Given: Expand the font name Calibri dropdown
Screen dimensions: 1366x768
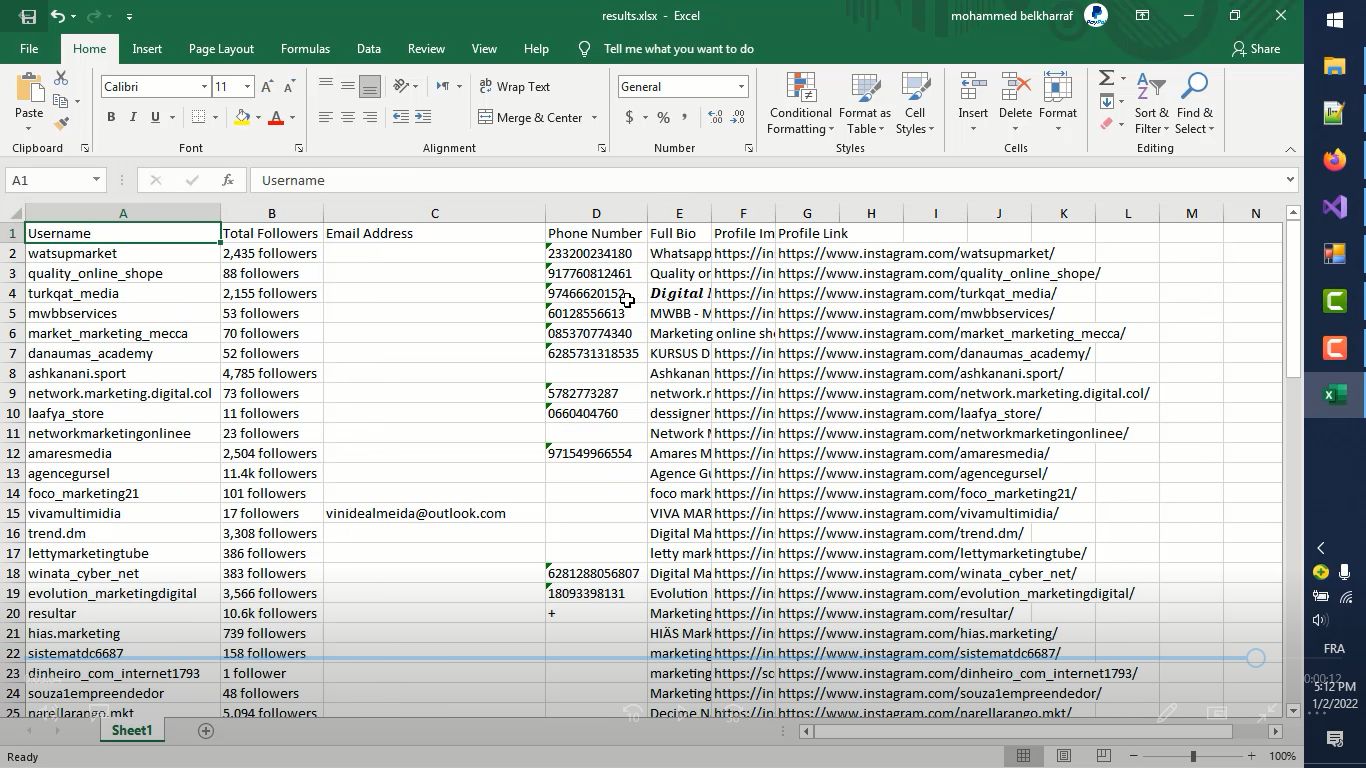Looking at the screenshot, I should point(204,87).
